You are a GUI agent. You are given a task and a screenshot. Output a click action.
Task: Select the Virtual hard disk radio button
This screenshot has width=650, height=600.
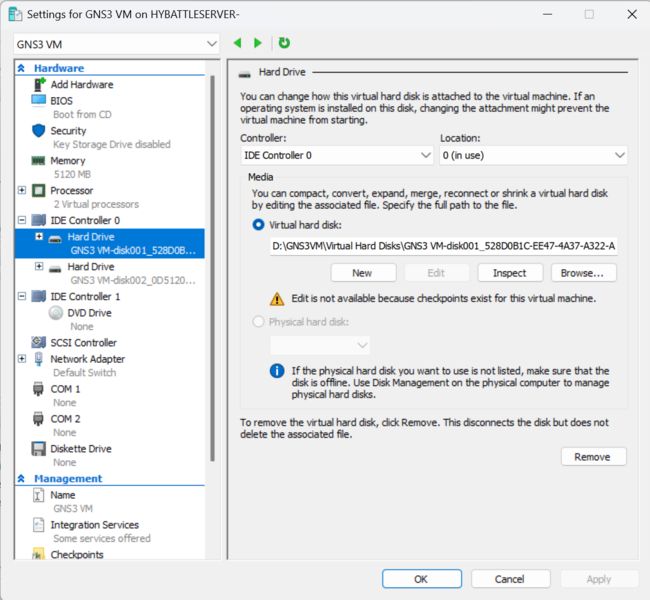click(x=258, y=225)
